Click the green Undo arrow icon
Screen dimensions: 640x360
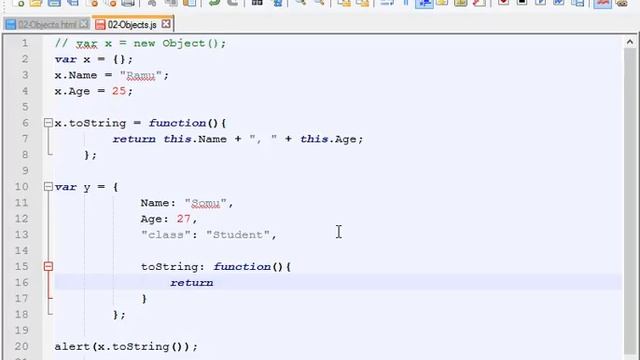click(x=214, y=3)
